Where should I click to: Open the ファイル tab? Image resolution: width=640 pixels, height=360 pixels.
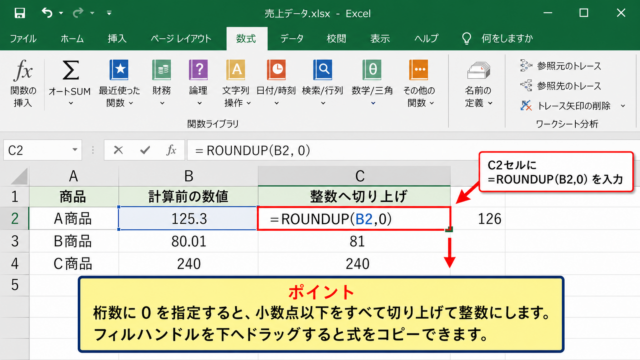[x=23, y=38]
